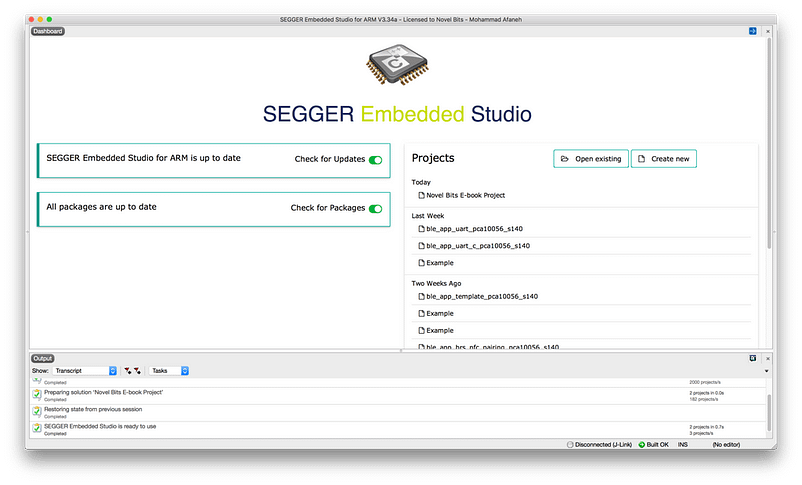Viewport: 802px width, 485px height.
Task: Click the All packages are up to date card
Action: point(214,209)
